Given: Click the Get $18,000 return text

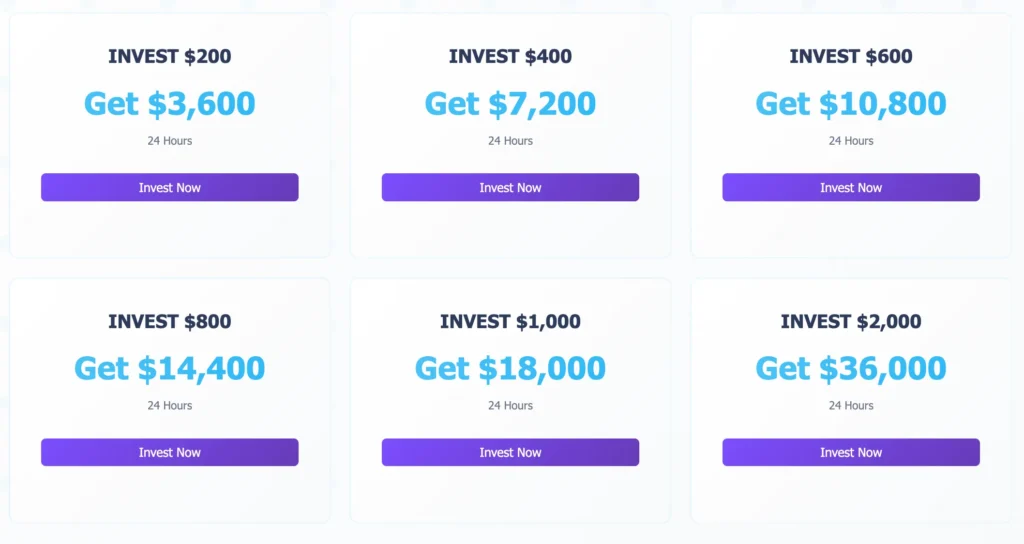Looking at the screenshot, I should pos(510,368).
